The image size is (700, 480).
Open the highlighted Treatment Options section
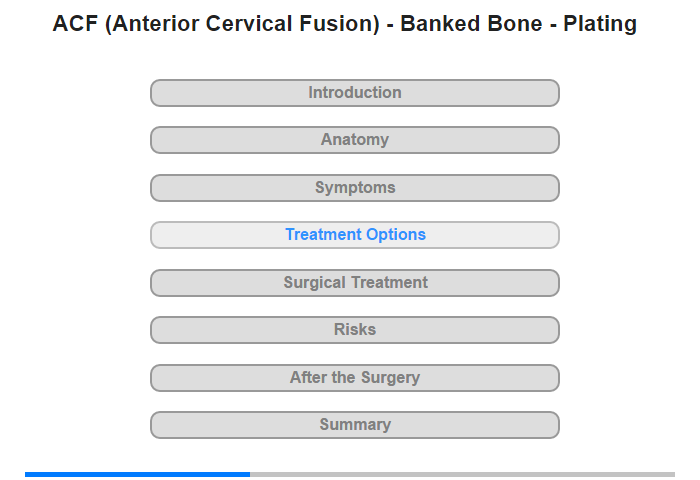pos(354,235)
